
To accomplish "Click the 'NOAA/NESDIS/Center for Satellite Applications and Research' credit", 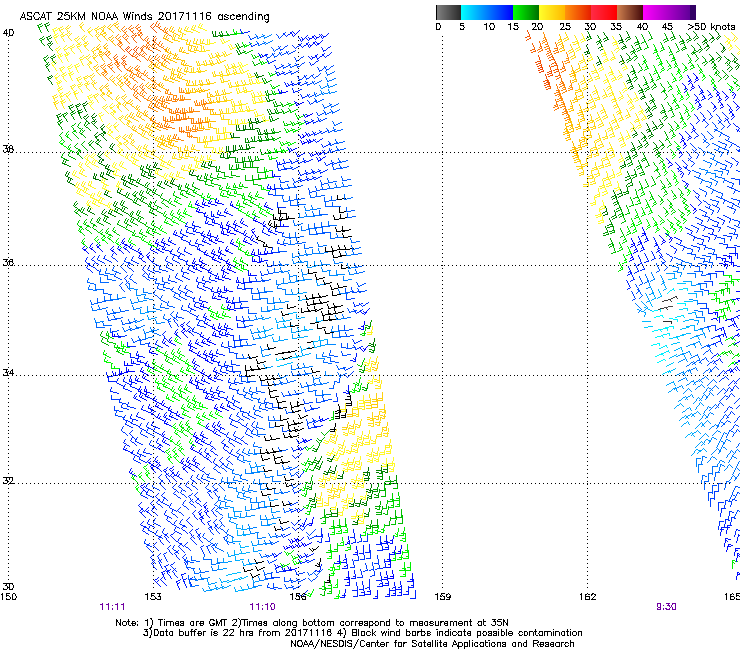I will pyautogui.click(x=432, y=644).
